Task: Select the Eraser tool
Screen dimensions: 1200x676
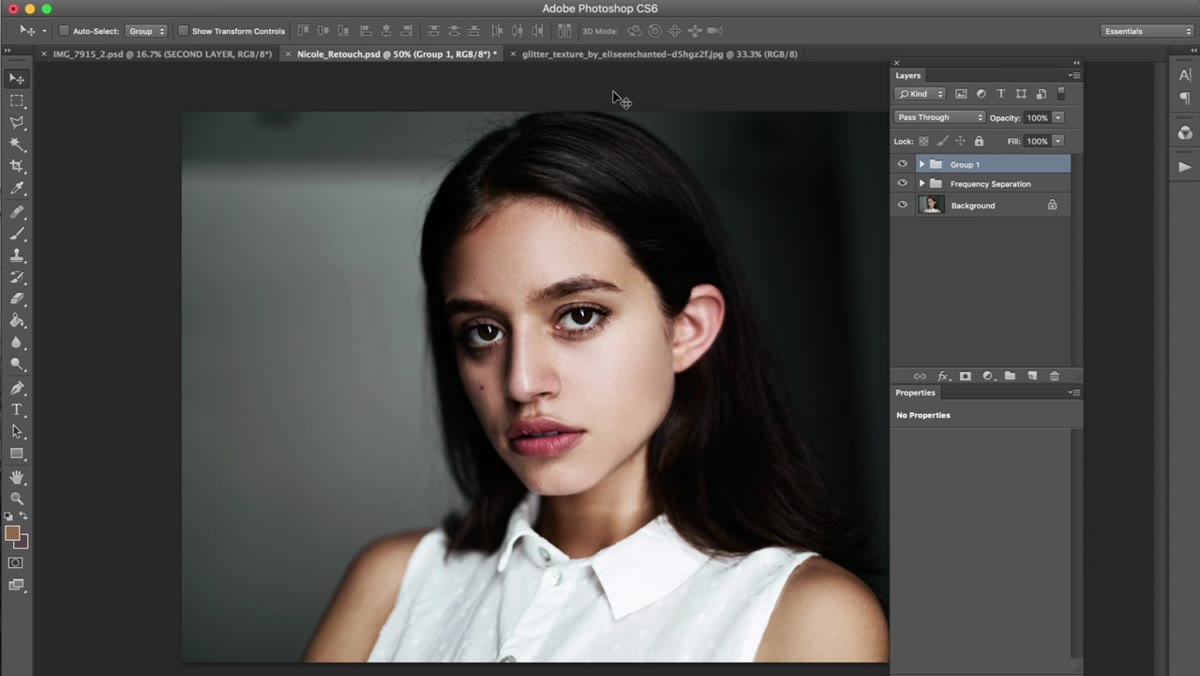Action: click(x=17, y=299)
